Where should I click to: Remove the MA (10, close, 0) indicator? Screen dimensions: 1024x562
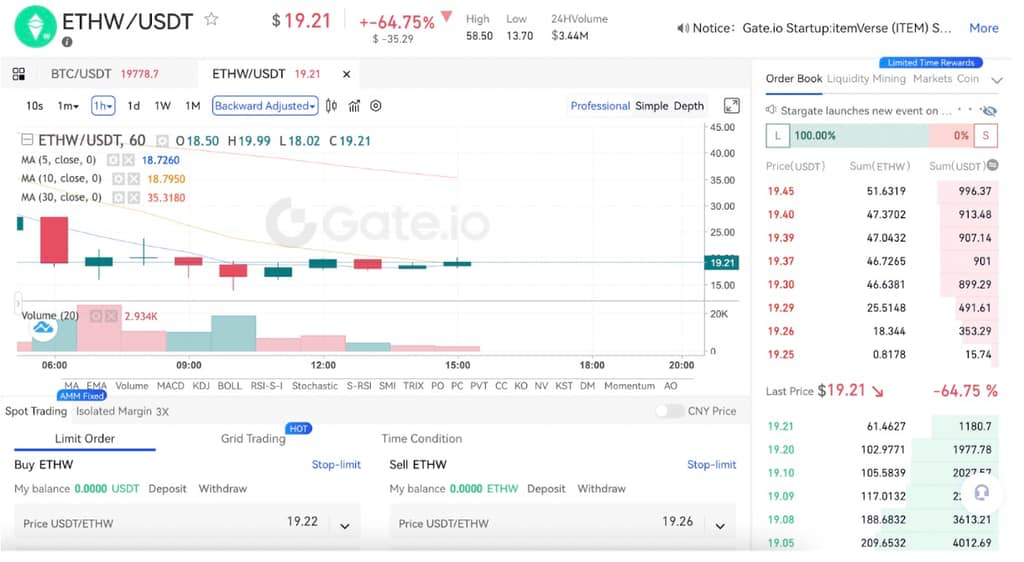point(134,179)
